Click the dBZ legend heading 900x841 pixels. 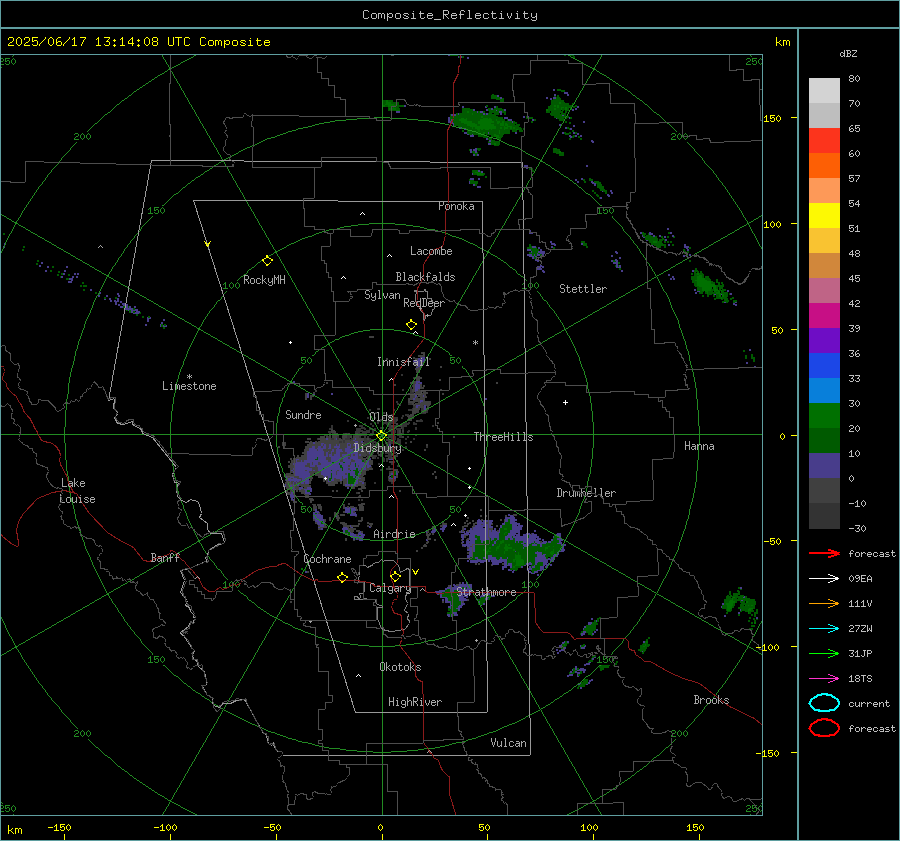[x=848, y=53]
